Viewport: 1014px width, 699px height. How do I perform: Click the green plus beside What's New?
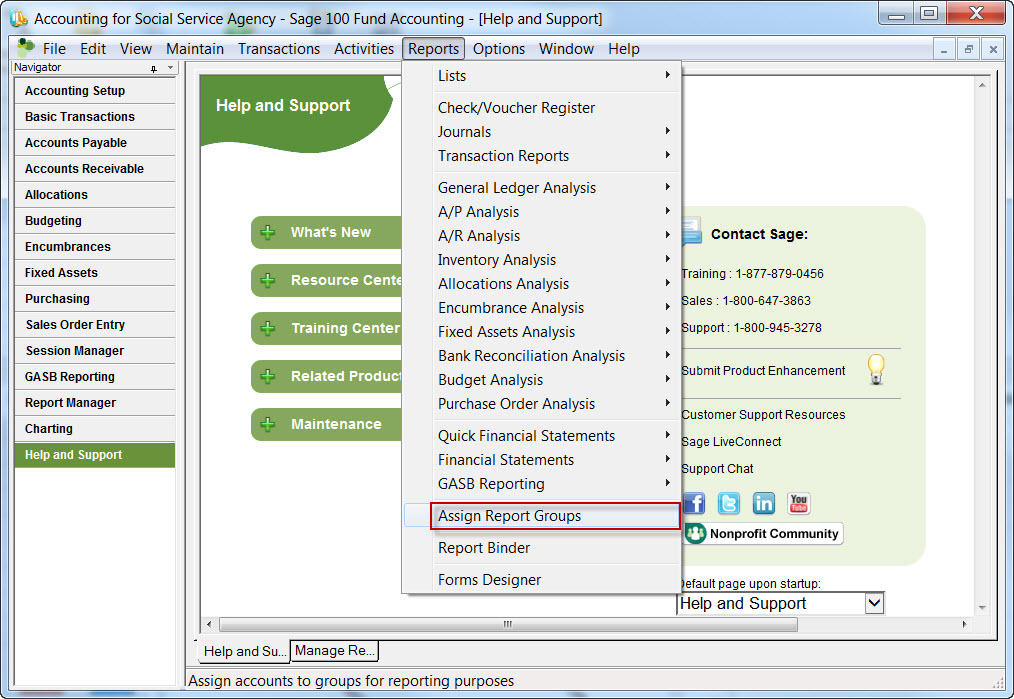pos(268,232)
